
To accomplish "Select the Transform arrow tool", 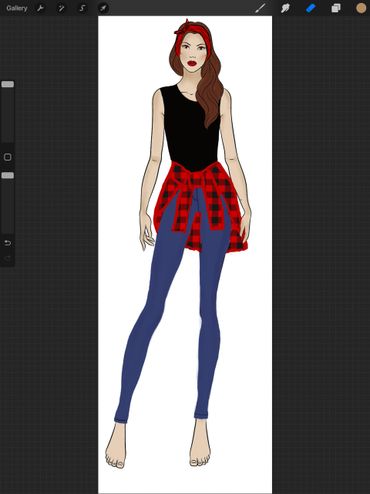I will click(103, 8).
